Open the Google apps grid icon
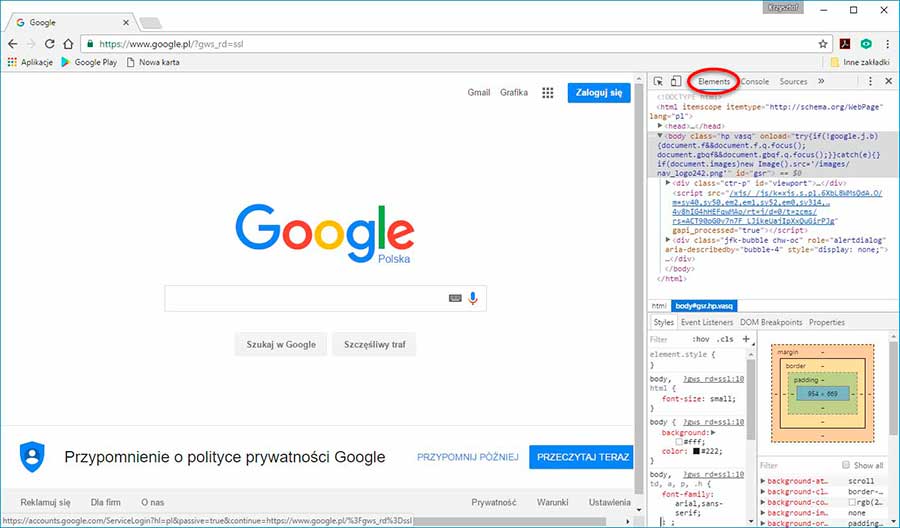Screen dimensions: 900x528 548,93
